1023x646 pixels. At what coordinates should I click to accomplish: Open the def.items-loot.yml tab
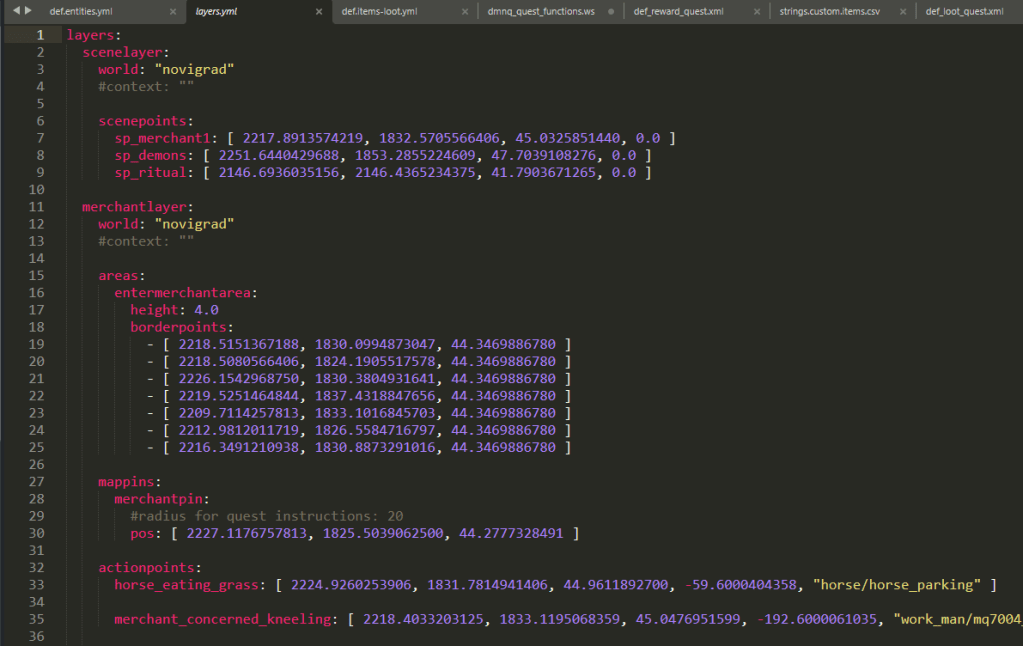click(x=379, y=12)
